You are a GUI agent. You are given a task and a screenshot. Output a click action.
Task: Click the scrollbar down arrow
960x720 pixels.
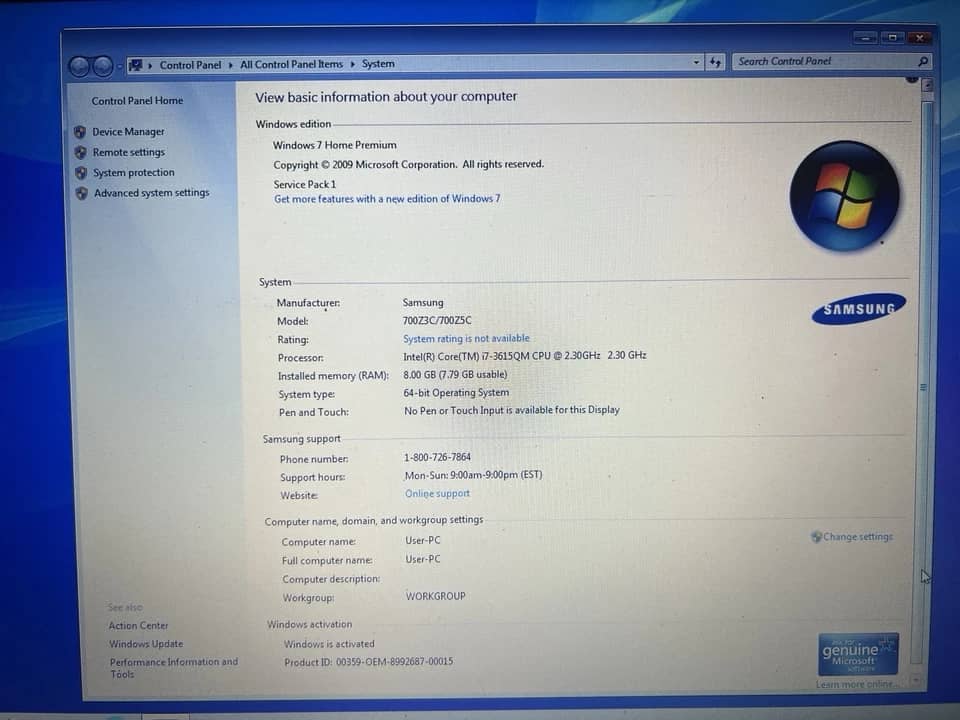coord(916,680)
